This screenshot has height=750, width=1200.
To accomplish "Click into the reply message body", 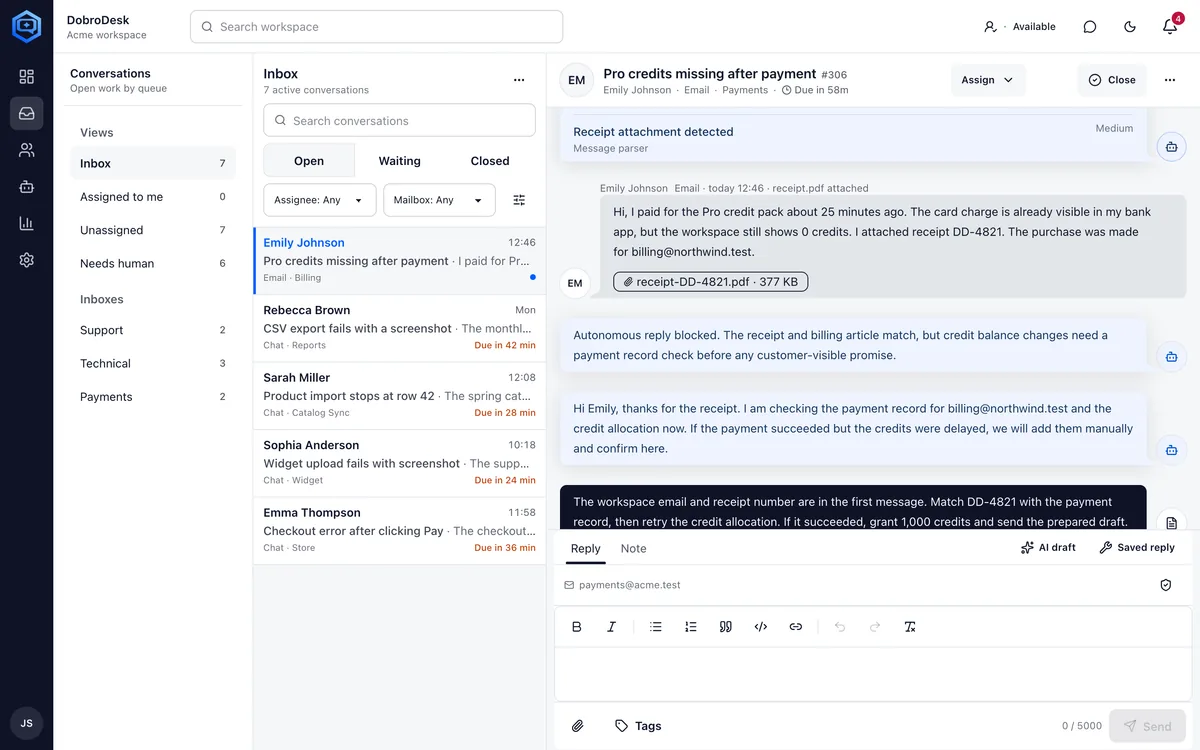I will tap(873, 674).
